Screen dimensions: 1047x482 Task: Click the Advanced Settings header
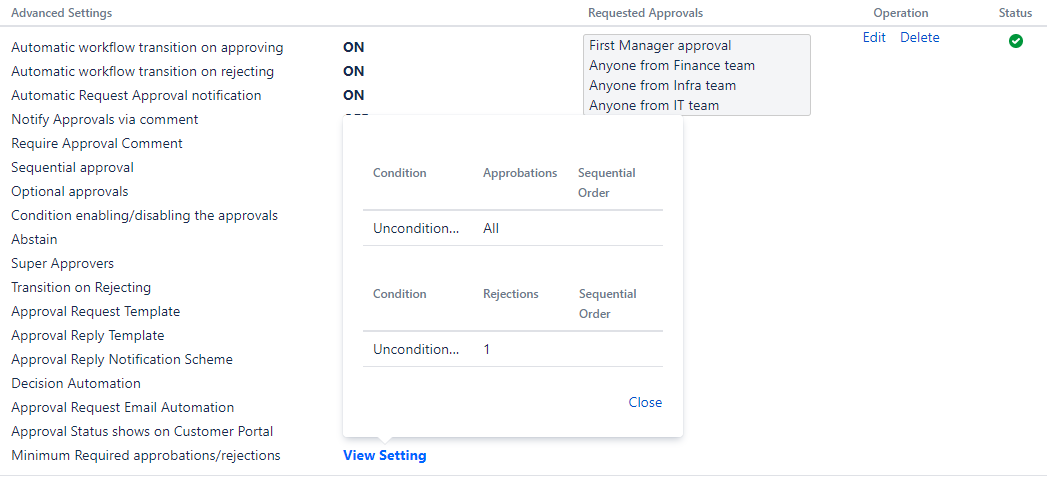coord(61,13)
